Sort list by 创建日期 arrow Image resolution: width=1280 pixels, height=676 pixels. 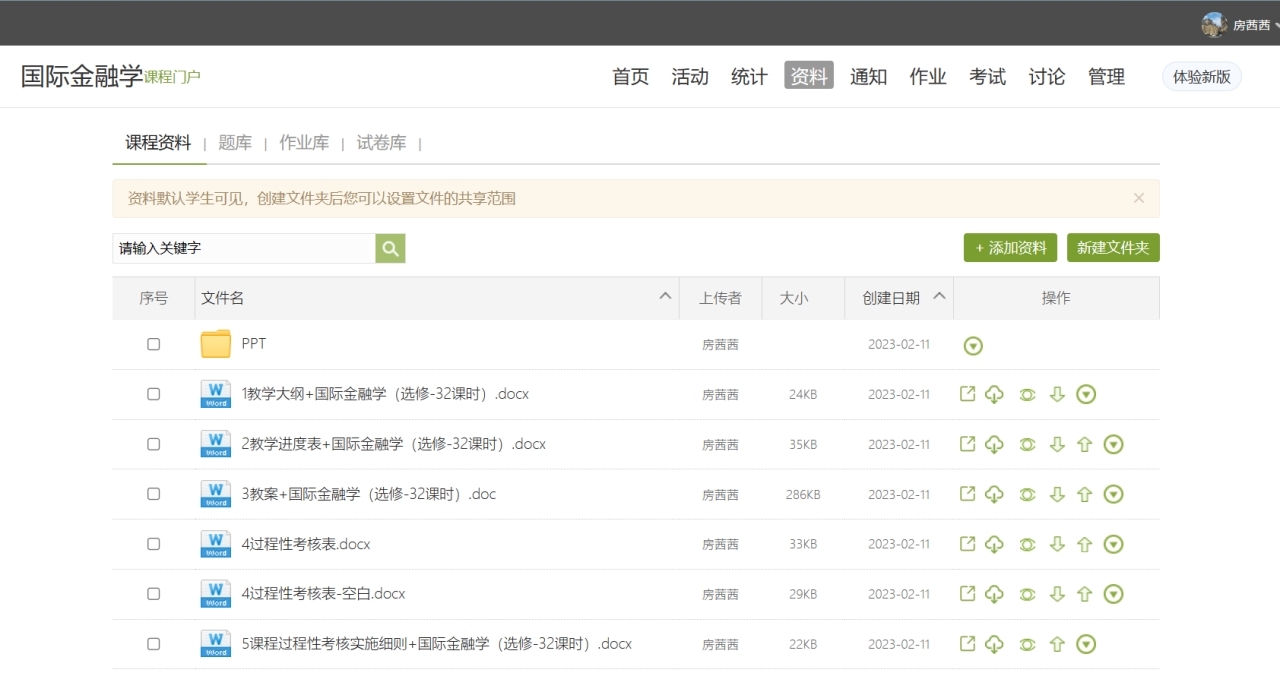939,296
